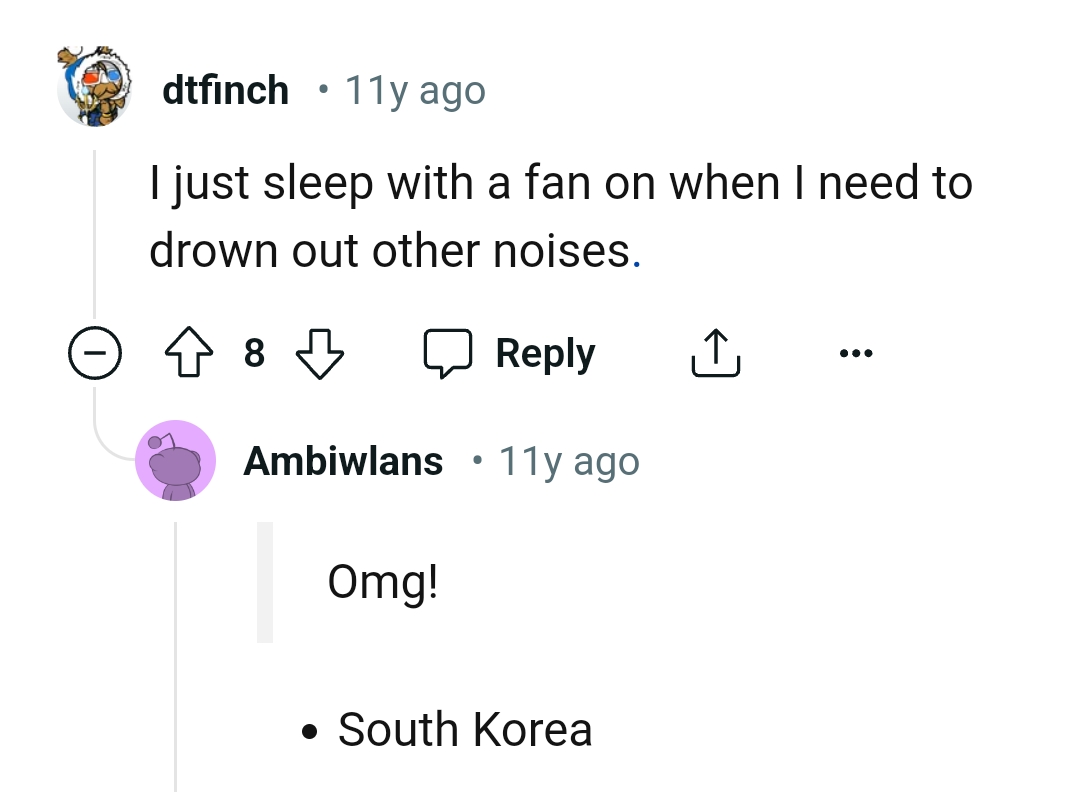The height and width of the screenshot is (792, 1080).
Task: Open Ambiwlans' Snoo avatar
Action: tap(176, 460)
